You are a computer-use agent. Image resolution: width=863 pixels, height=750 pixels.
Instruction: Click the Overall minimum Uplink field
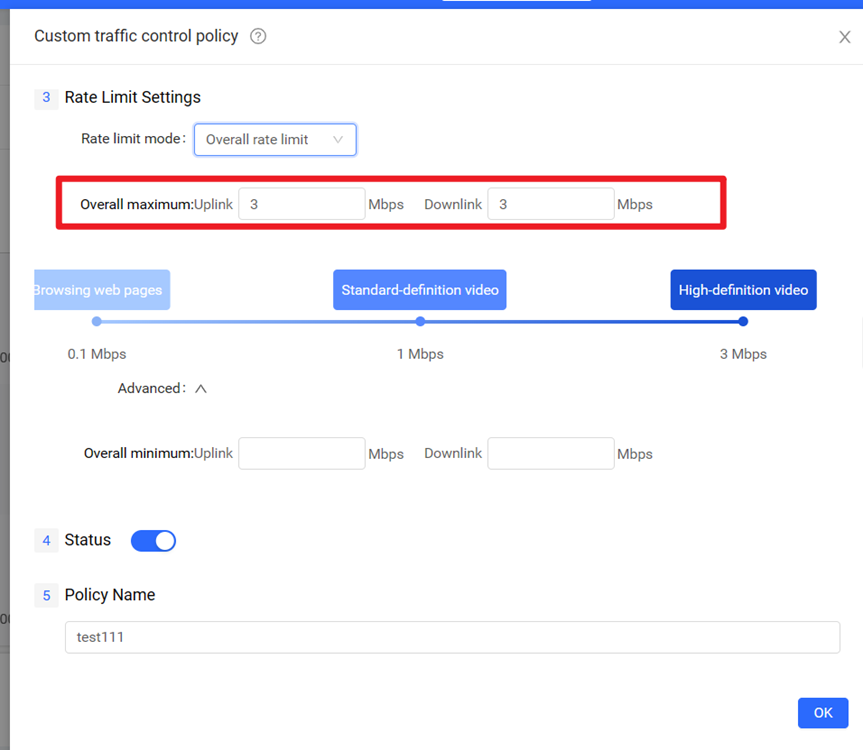pos(301,453)
